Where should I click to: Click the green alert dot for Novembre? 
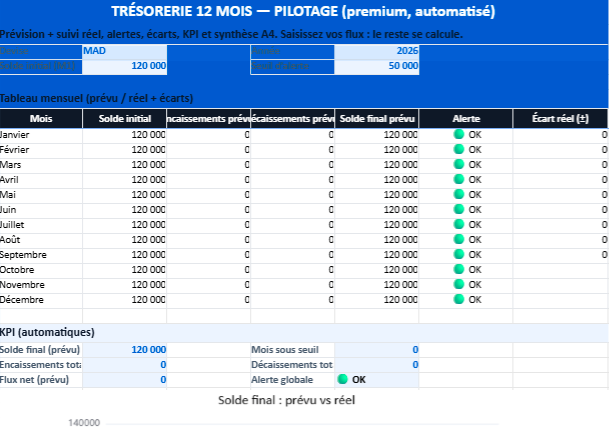pos(459,284)
